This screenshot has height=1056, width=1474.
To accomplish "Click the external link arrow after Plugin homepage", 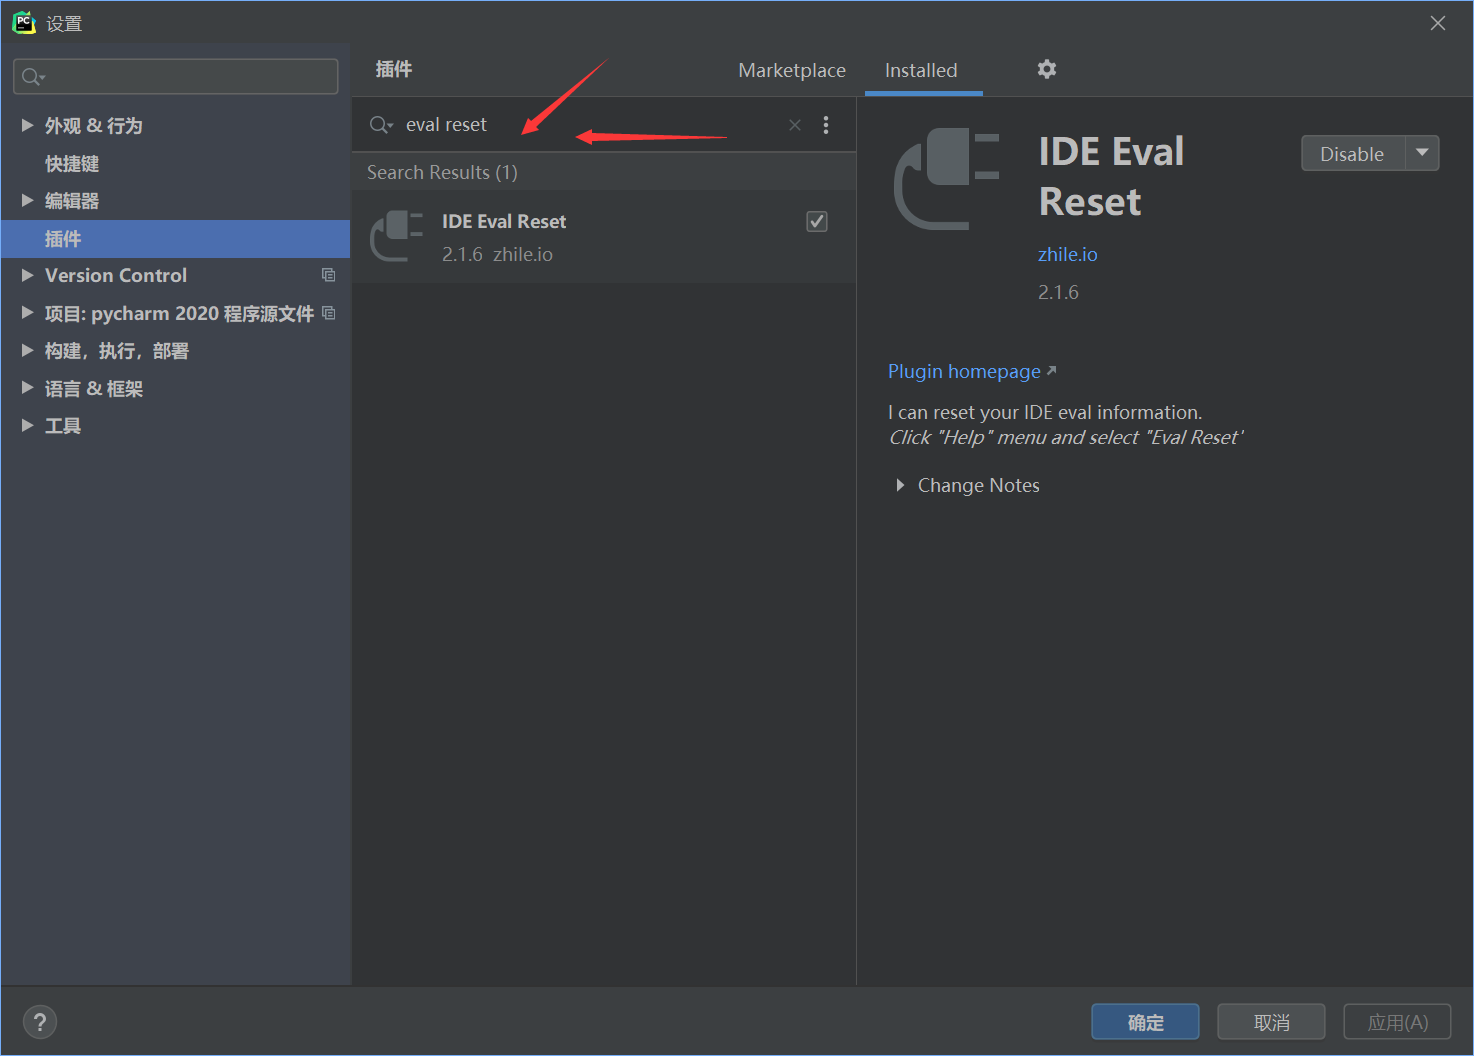I will pyautogui.click(x=1051, y=369).
